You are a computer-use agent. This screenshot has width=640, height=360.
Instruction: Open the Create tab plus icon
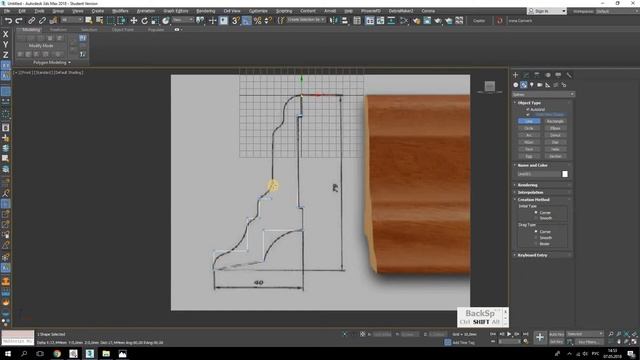[x=516, y=75]
